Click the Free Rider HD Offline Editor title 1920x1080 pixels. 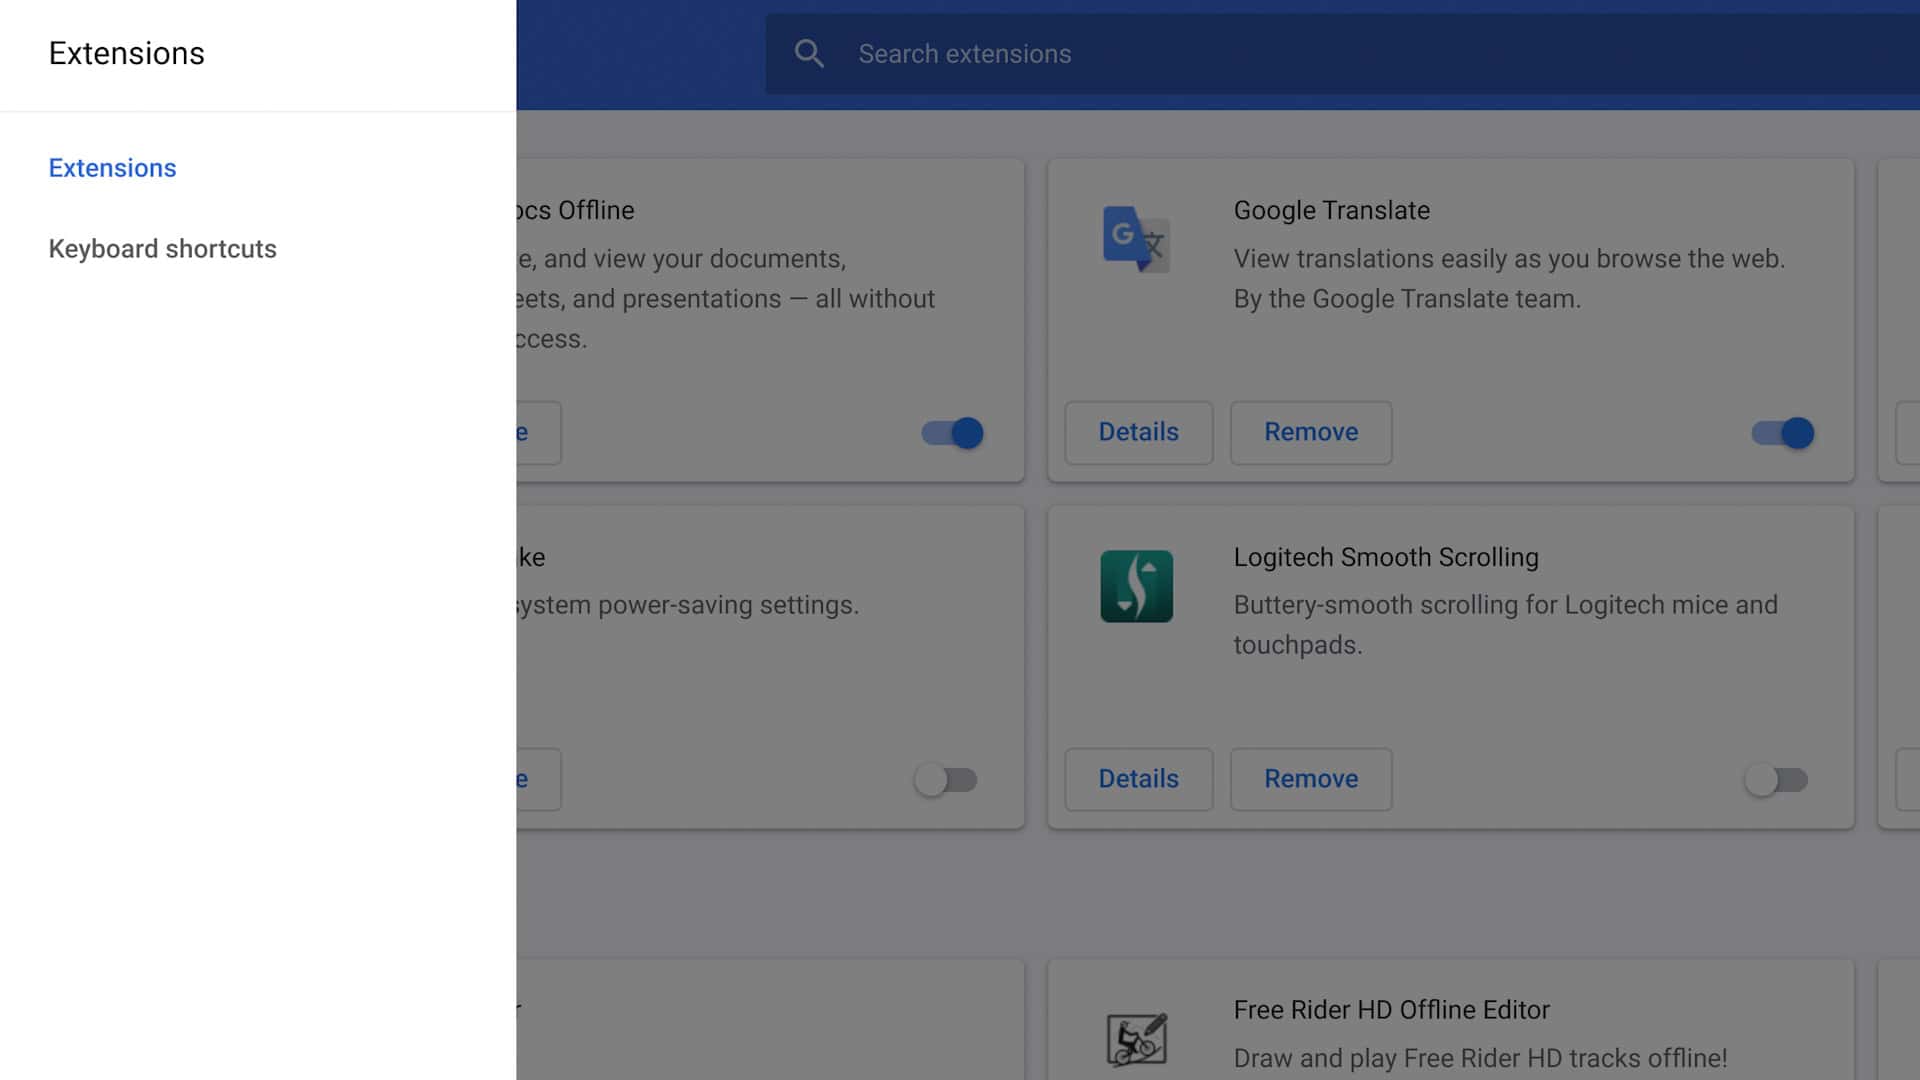click(x=1391, y=1009)
